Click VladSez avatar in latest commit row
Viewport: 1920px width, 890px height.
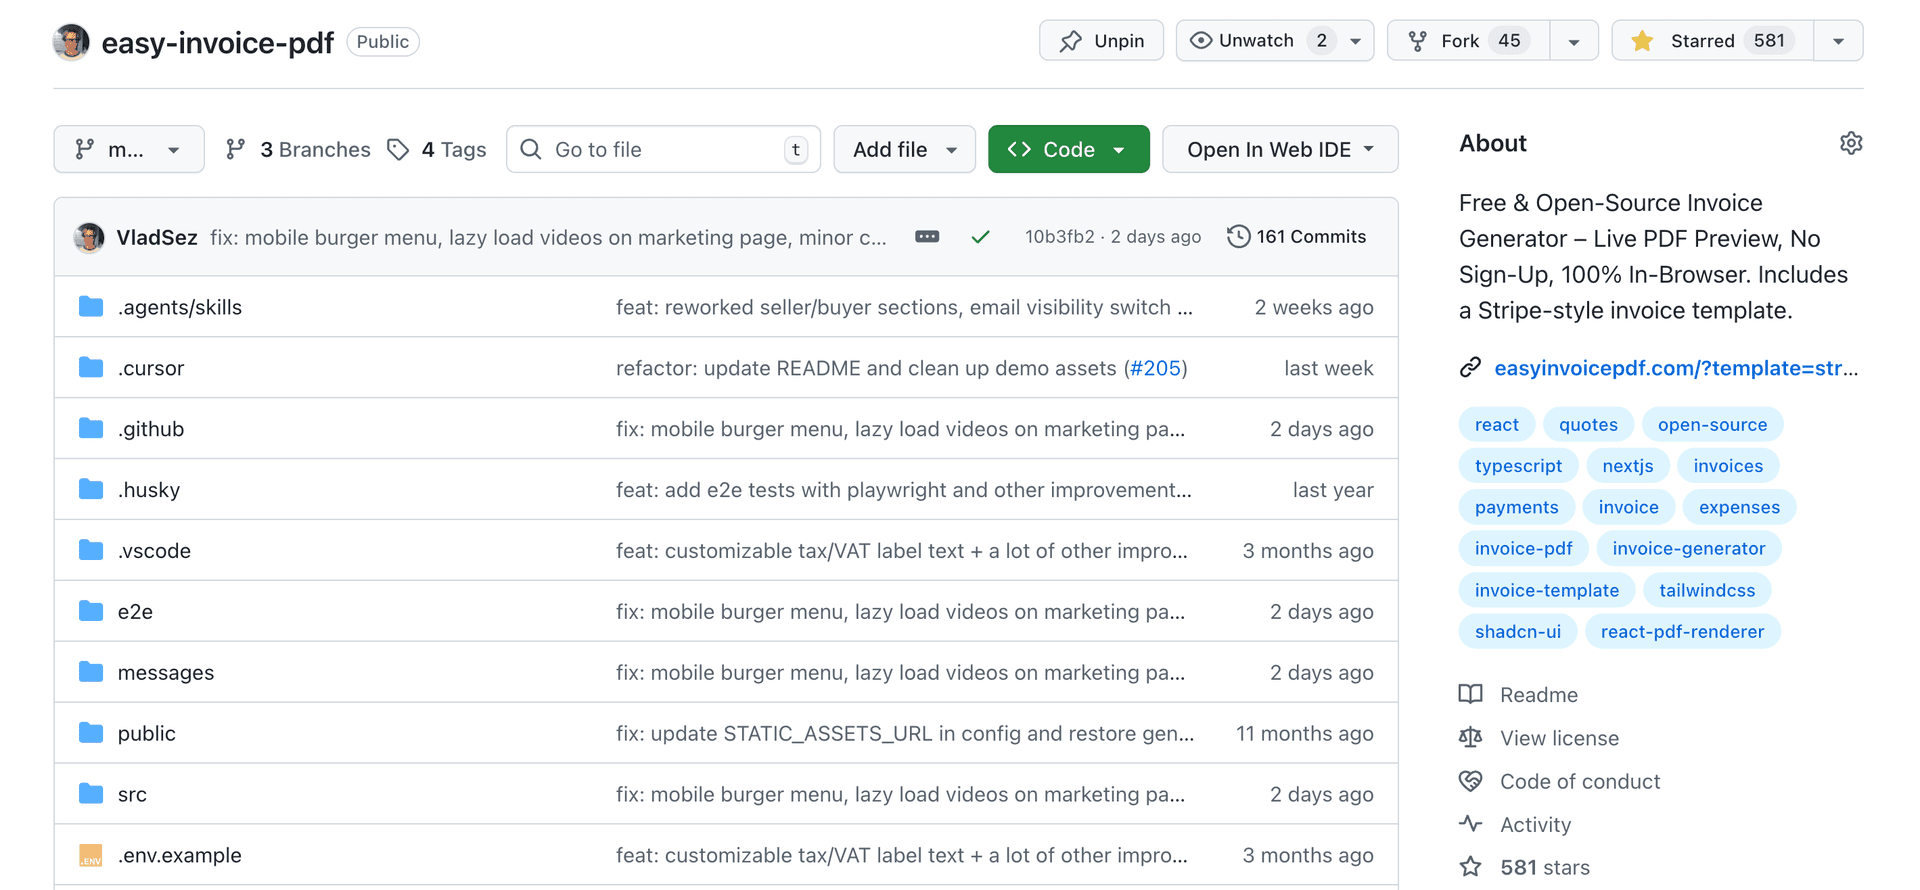[x=89, y=237]
